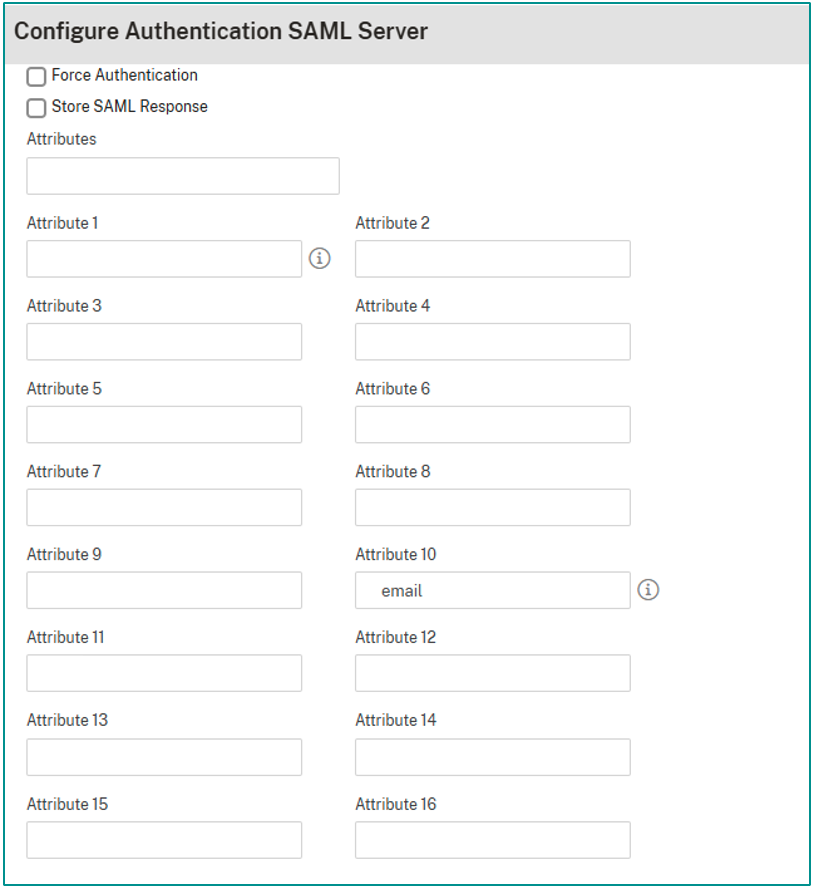Viewport: 813px width, 889px height.
Task: Click the Attribute 12 text box
Action: pyautogui.click(x=491, y=673)
